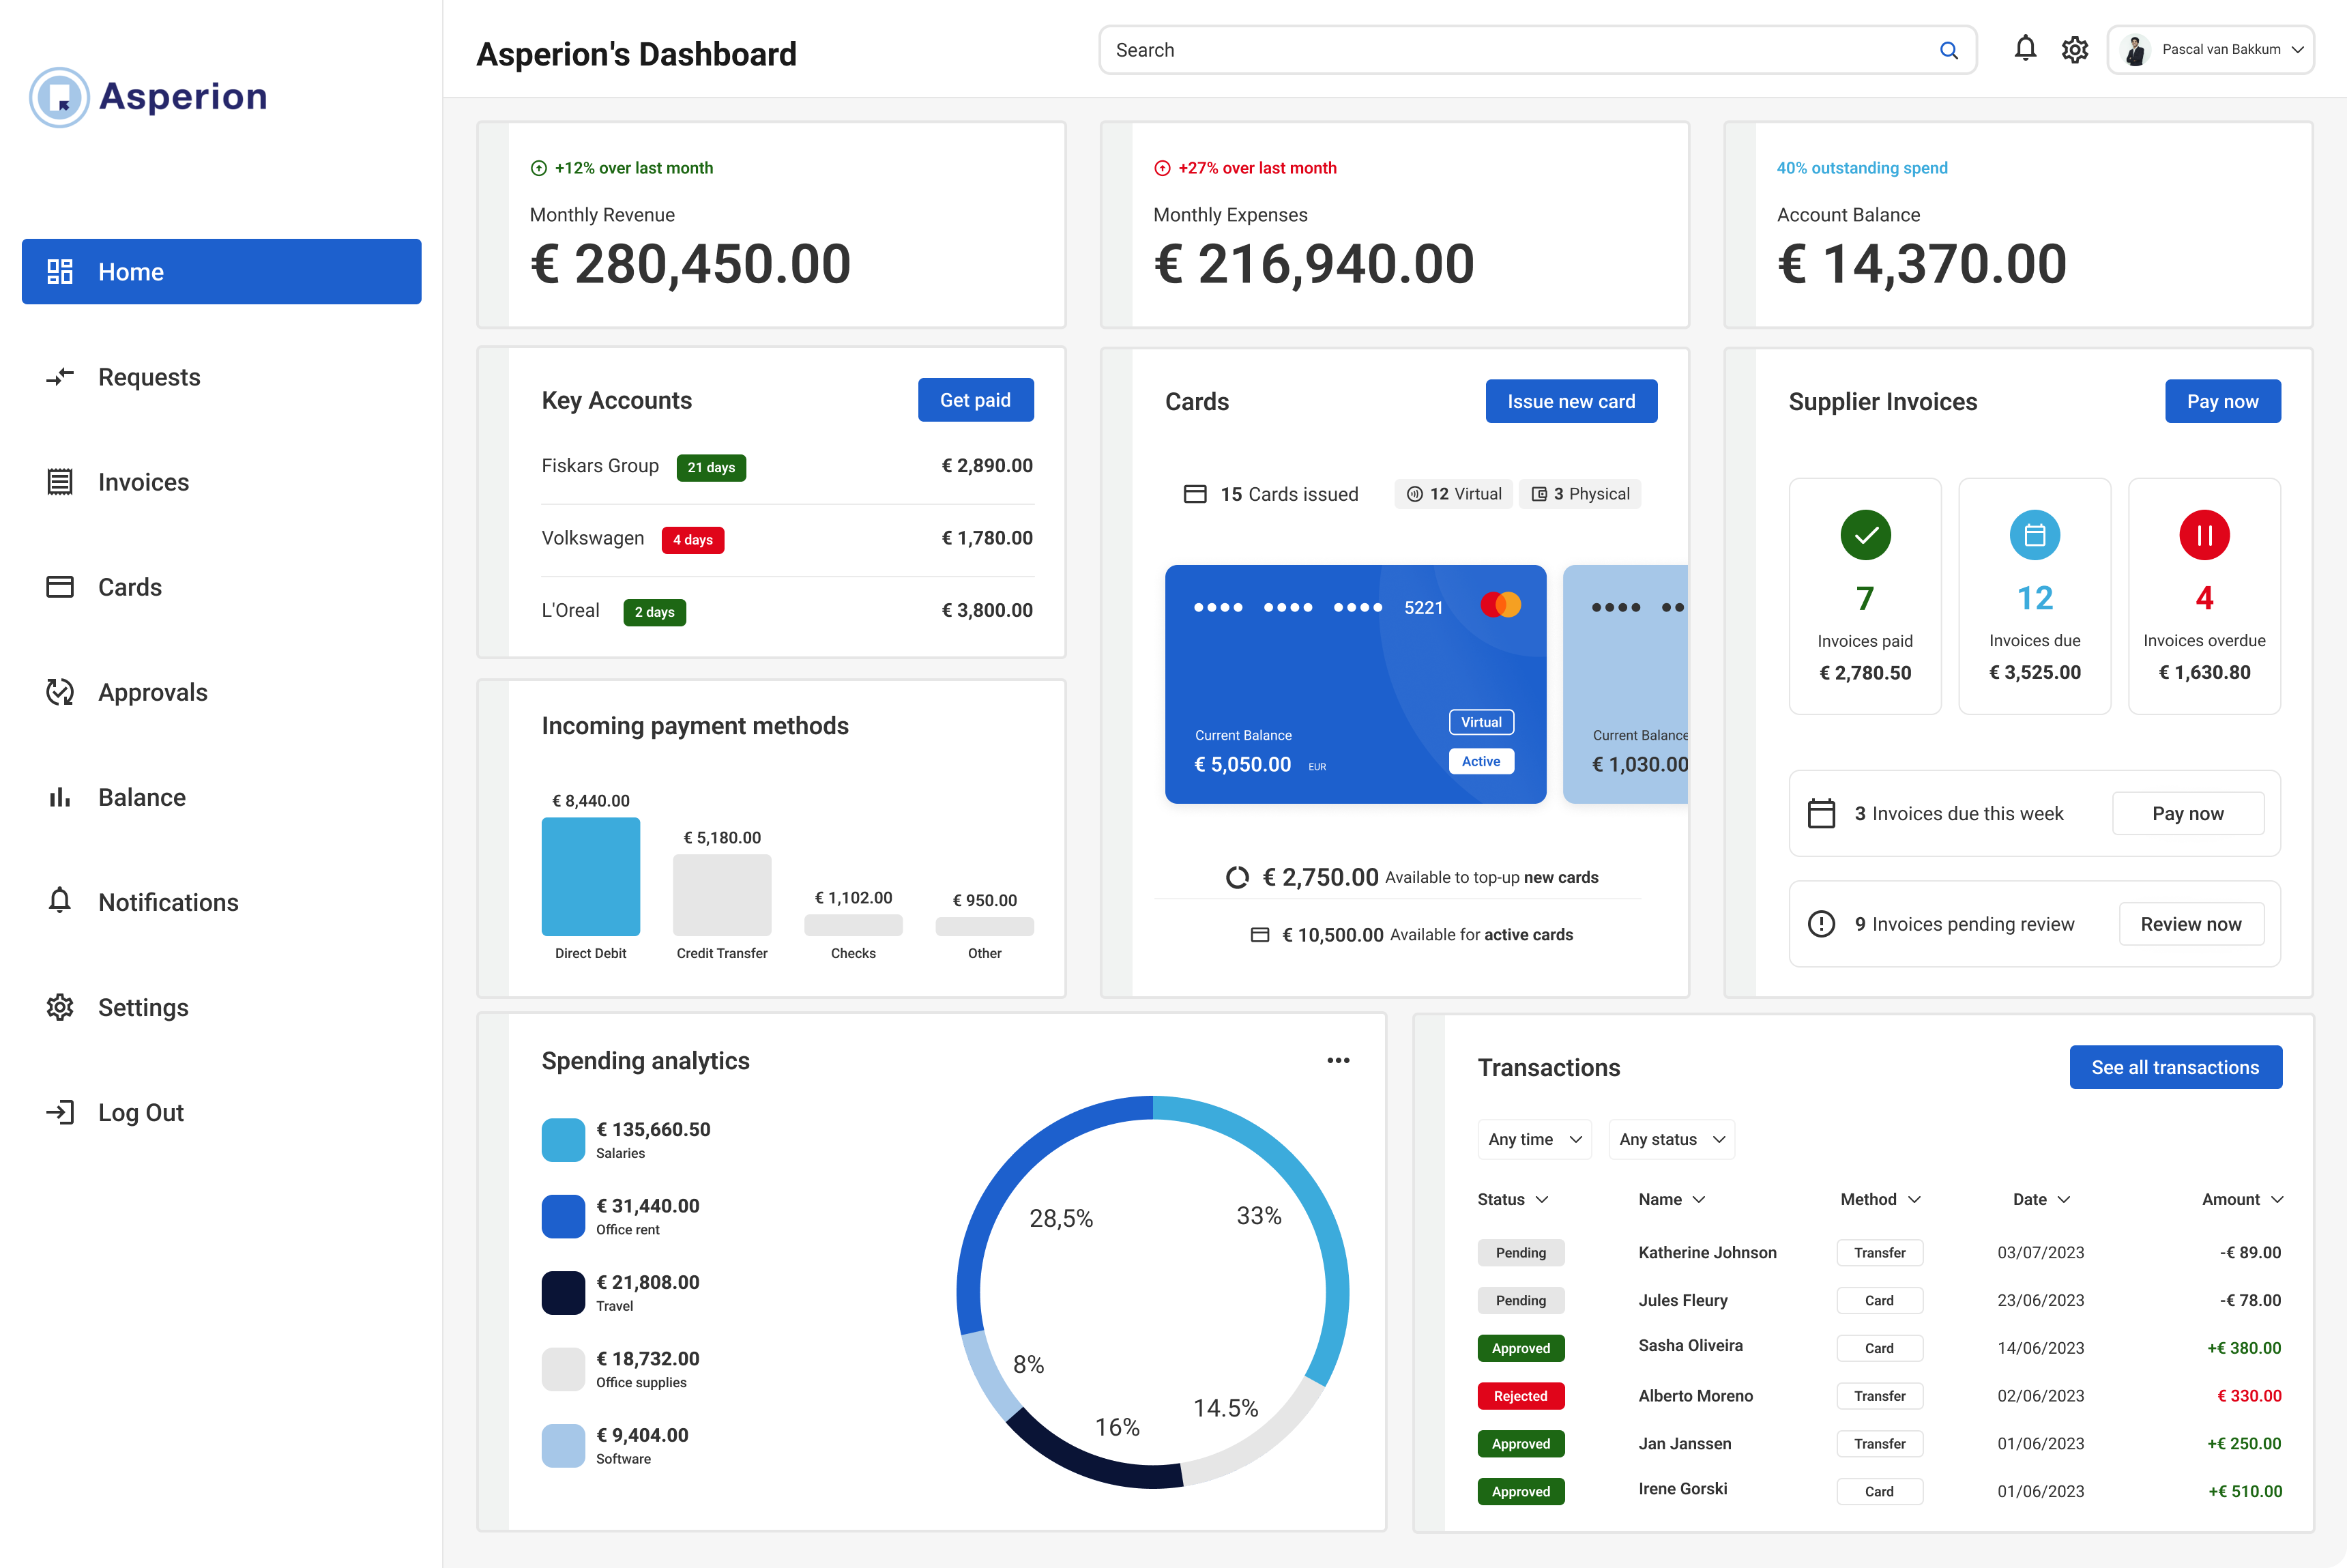Click the red invoices overdue pause icon
The height and width of the screenshot is (1568, 2347).
[x=2204, y=535]
